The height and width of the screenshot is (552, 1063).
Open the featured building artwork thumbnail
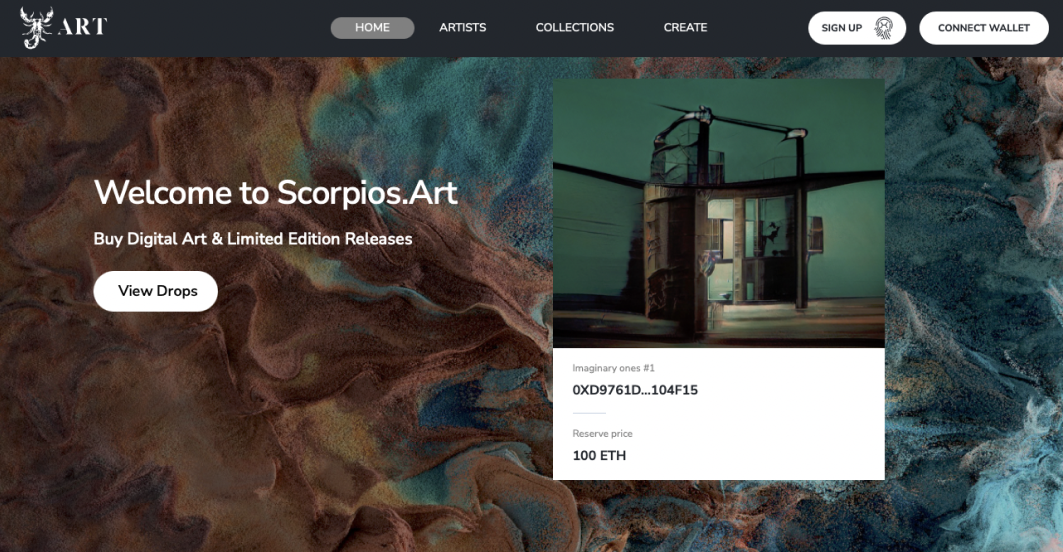[719, 213]
